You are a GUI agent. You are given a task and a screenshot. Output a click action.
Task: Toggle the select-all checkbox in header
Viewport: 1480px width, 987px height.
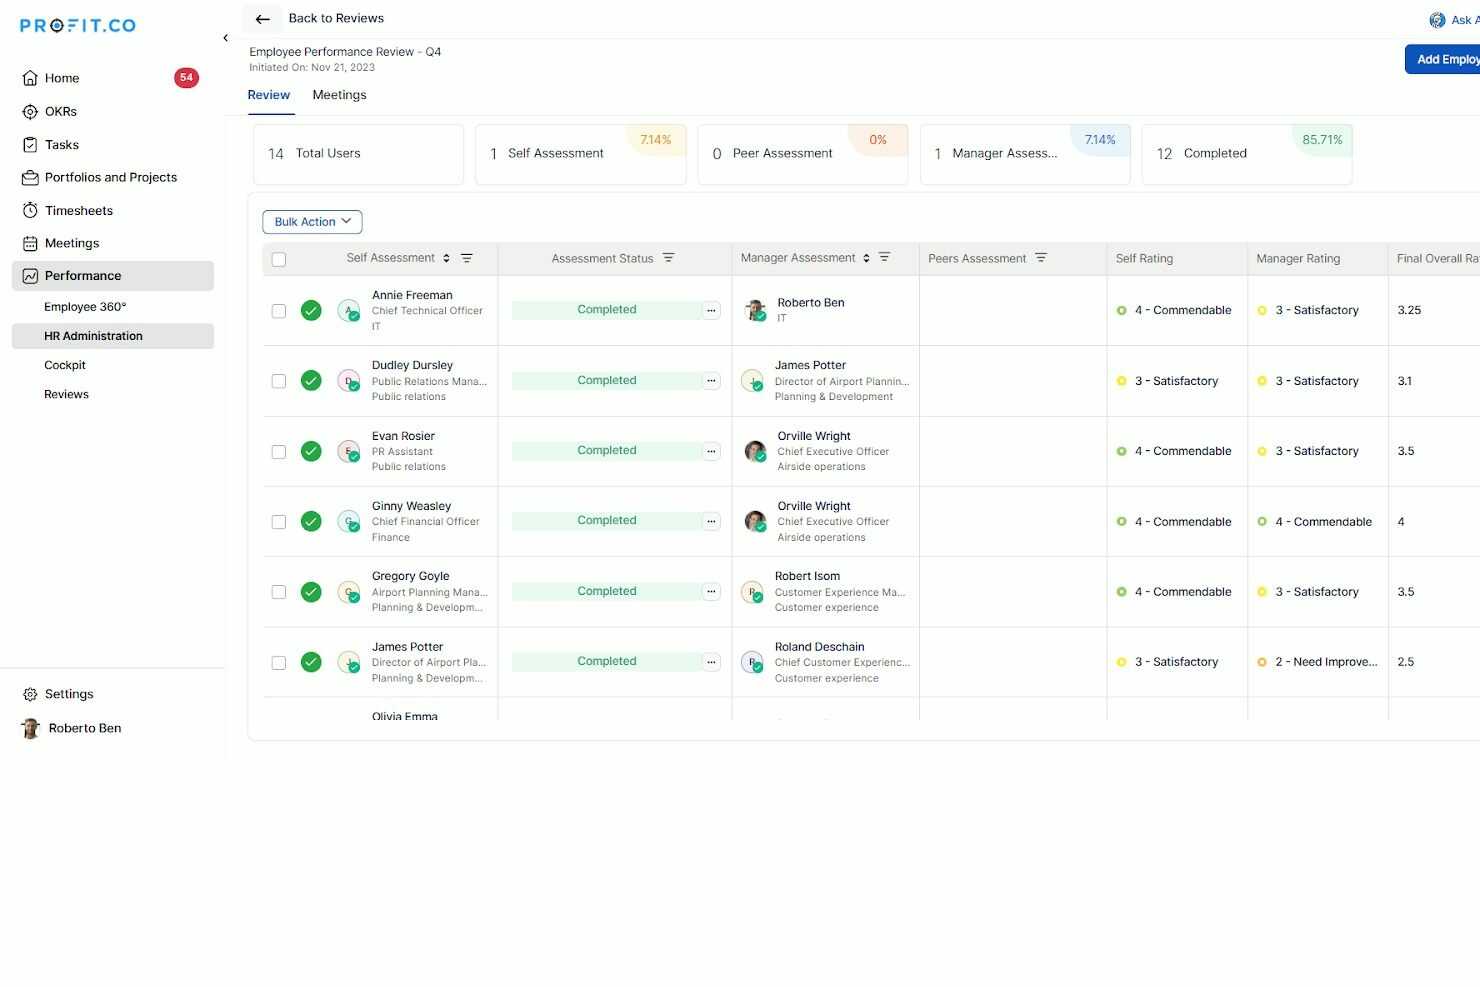(x=279, y=259)
